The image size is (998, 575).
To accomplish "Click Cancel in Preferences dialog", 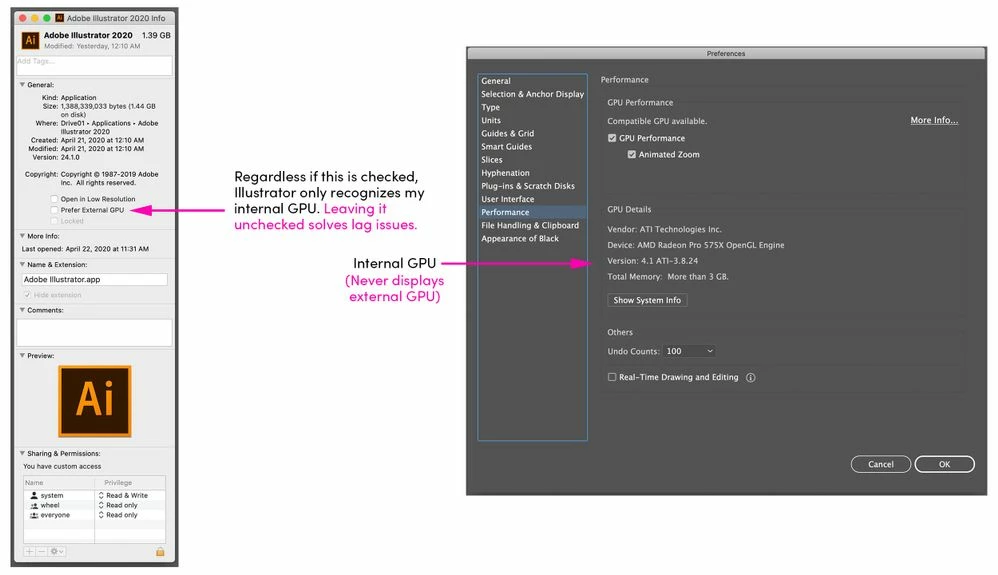I will pos(880,464).
